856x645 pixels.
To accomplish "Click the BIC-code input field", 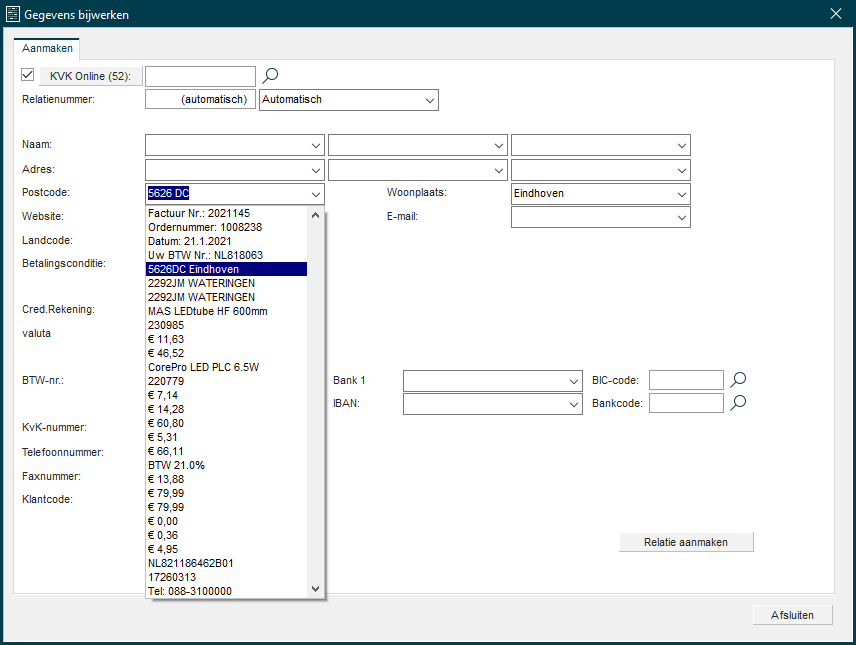I will (686, 380).
